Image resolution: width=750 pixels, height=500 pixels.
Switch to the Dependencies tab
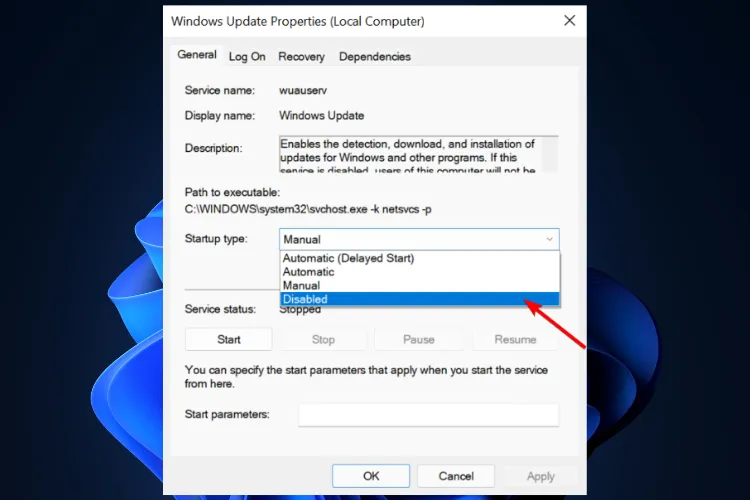[375, 56]
